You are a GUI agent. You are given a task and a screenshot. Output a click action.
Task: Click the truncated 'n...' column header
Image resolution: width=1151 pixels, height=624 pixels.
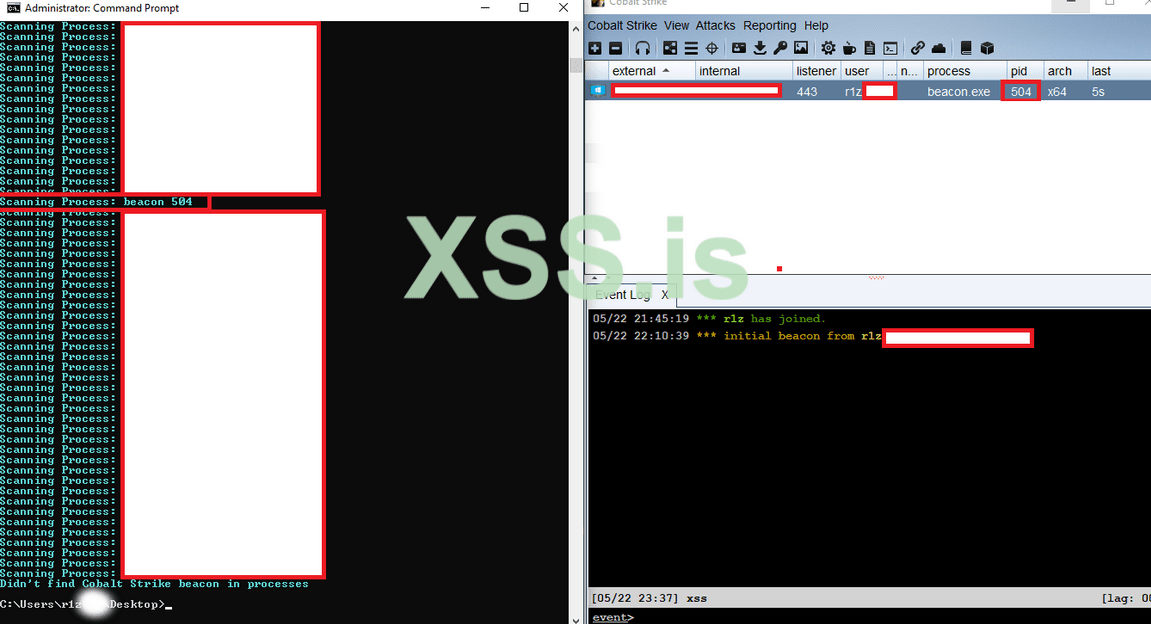tap(909, 71)
